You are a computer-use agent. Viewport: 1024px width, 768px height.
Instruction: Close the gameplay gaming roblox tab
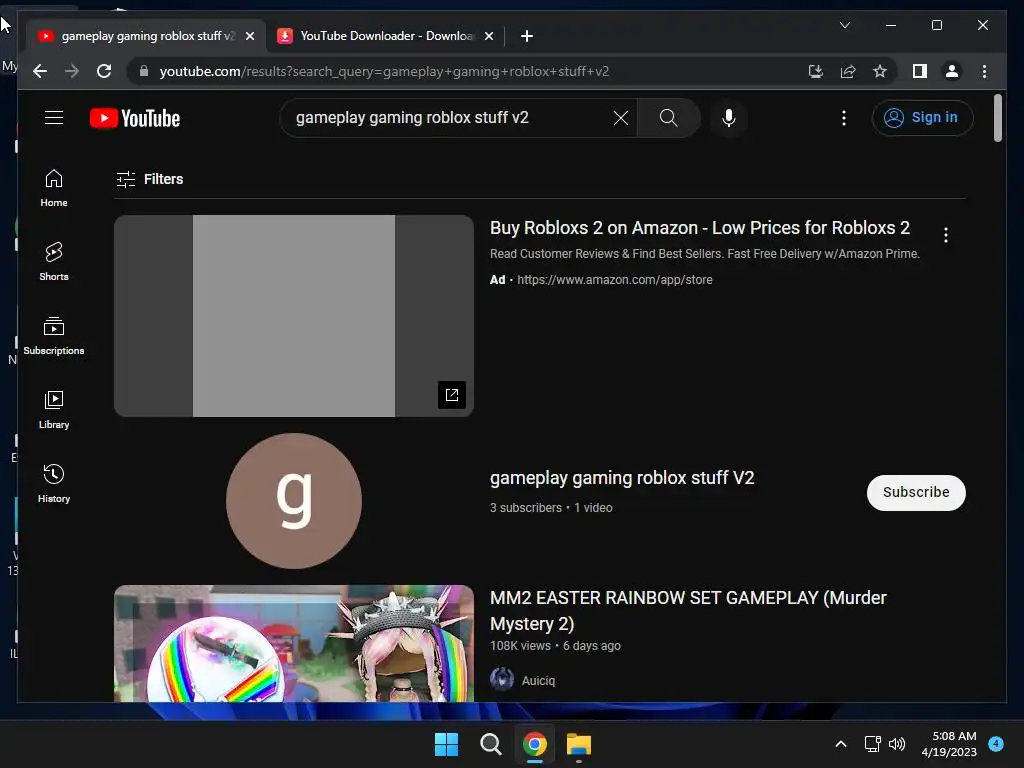[249, 36]
